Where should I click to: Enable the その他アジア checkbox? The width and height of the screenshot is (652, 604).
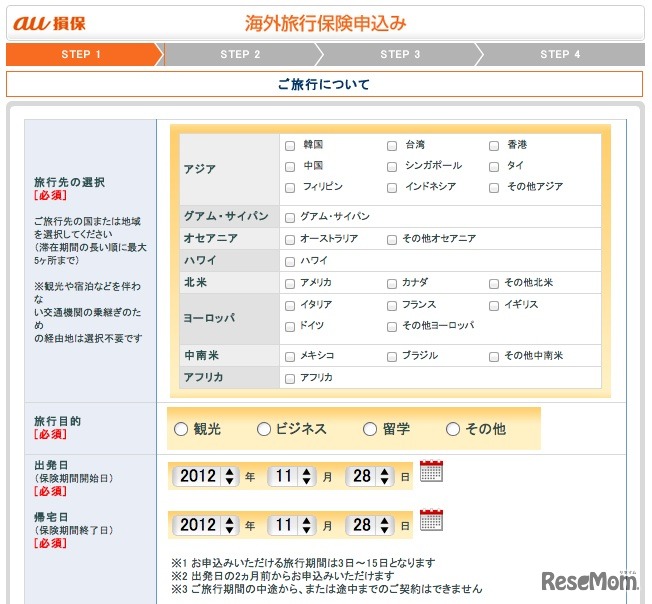(494, 187)
